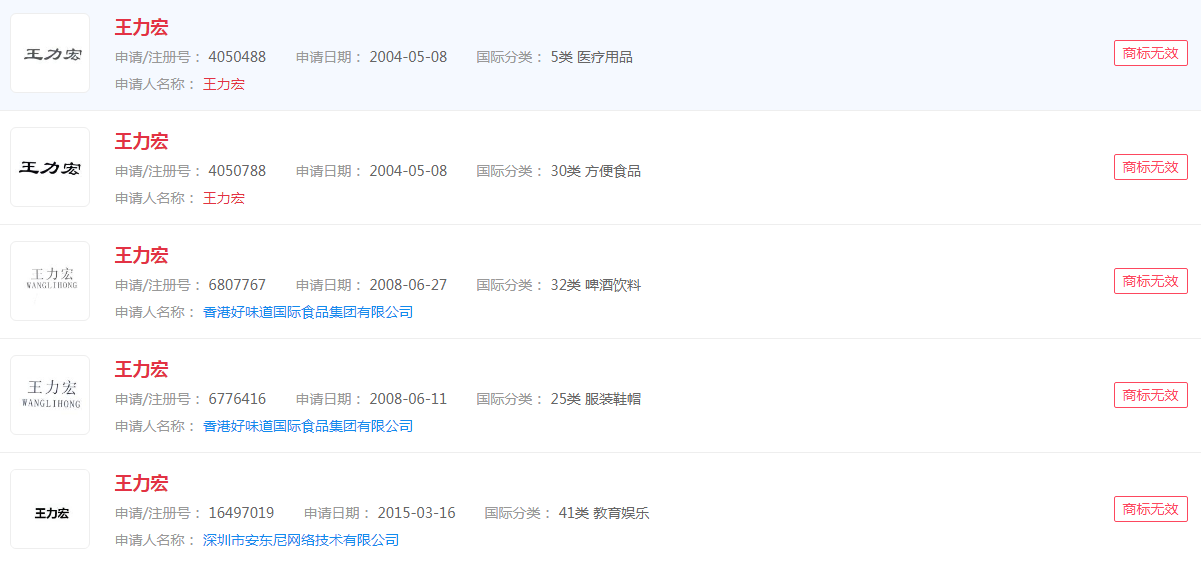Select registration number 6807767
This screenshot has height=565, width=1201.
coord(237,285)
